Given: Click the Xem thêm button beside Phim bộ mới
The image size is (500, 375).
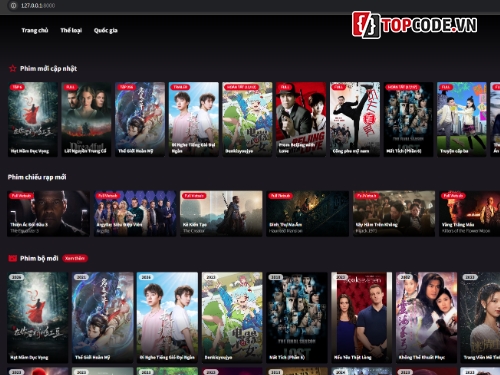Looking at the screenshot, I should tap(75, 258).
